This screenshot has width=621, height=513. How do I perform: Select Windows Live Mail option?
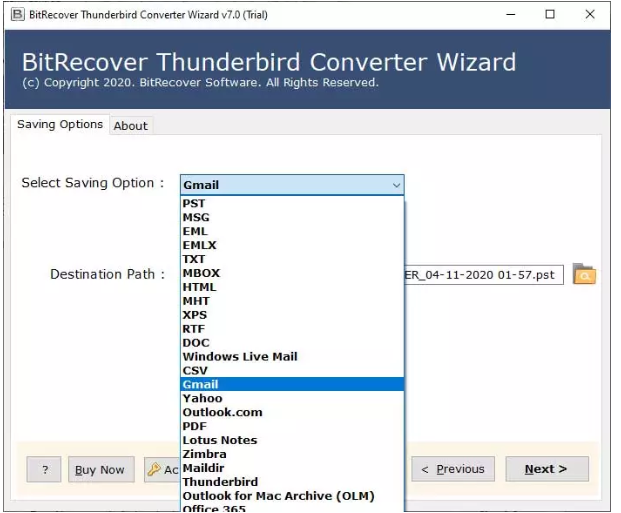(x=292, y=356)
